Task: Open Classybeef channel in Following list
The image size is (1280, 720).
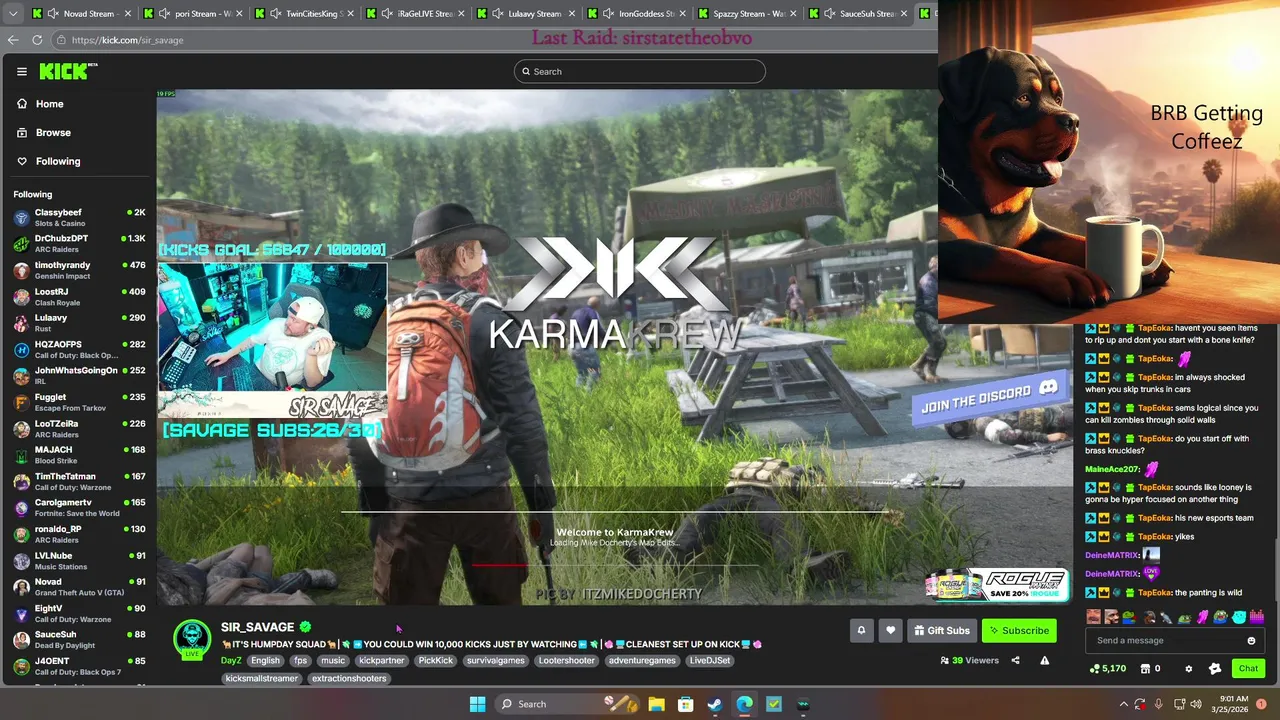Action: (78, 217)
